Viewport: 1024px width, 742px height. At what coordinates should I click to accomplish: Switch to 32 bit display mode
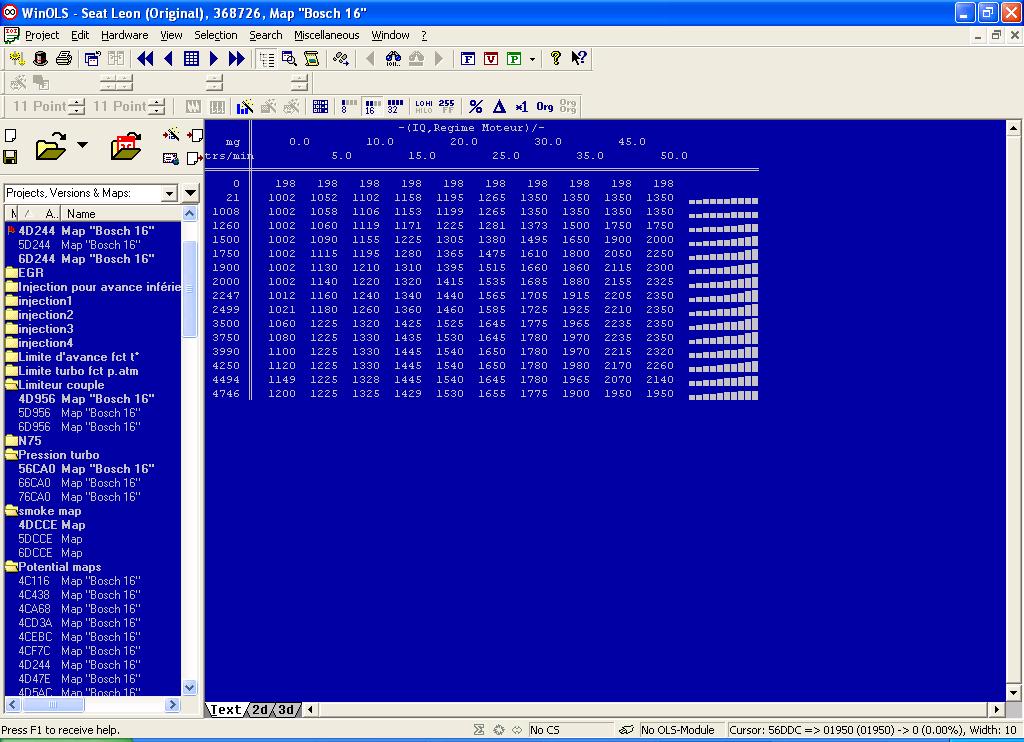pos(395,106)
